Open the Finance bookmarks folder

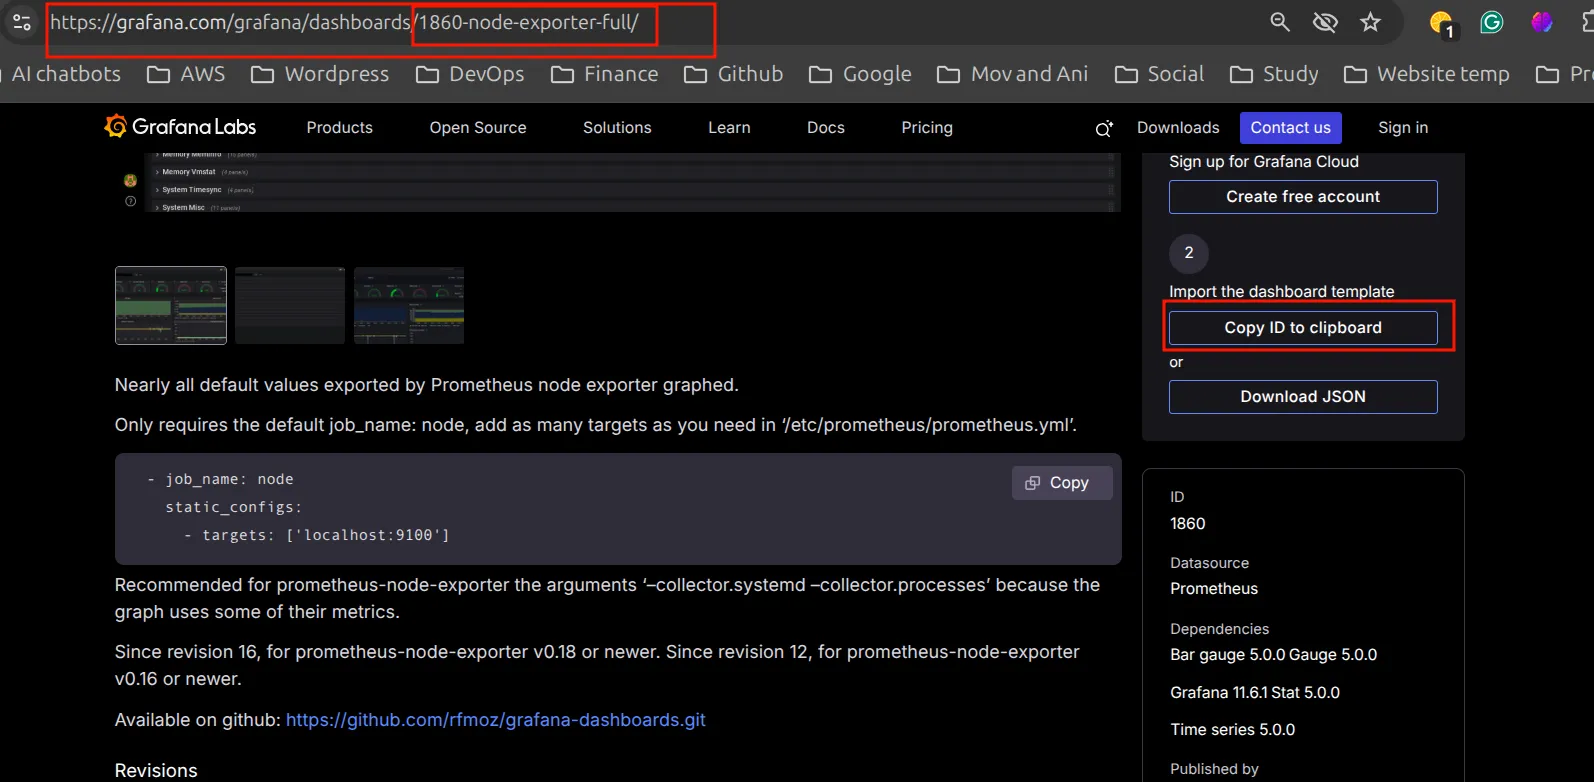pyautogui.click(x=604, y=74)
